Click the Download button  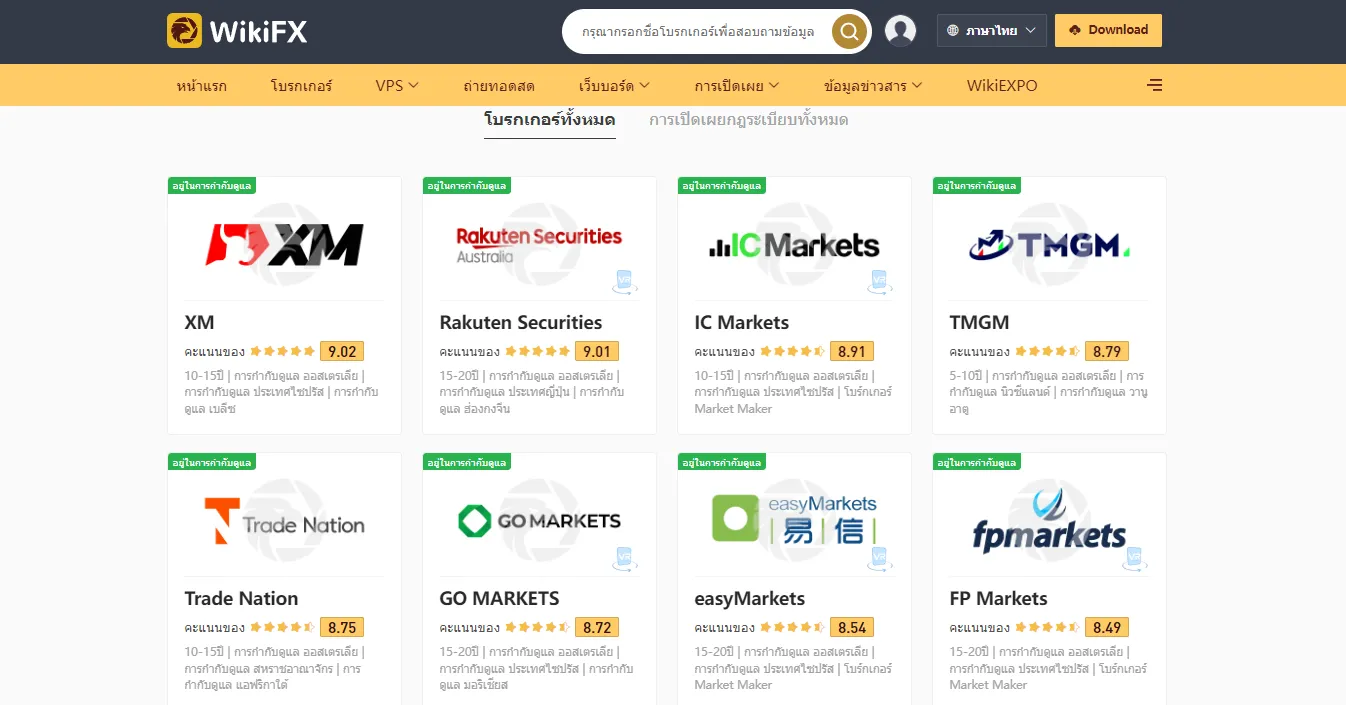pos(1108,30)
